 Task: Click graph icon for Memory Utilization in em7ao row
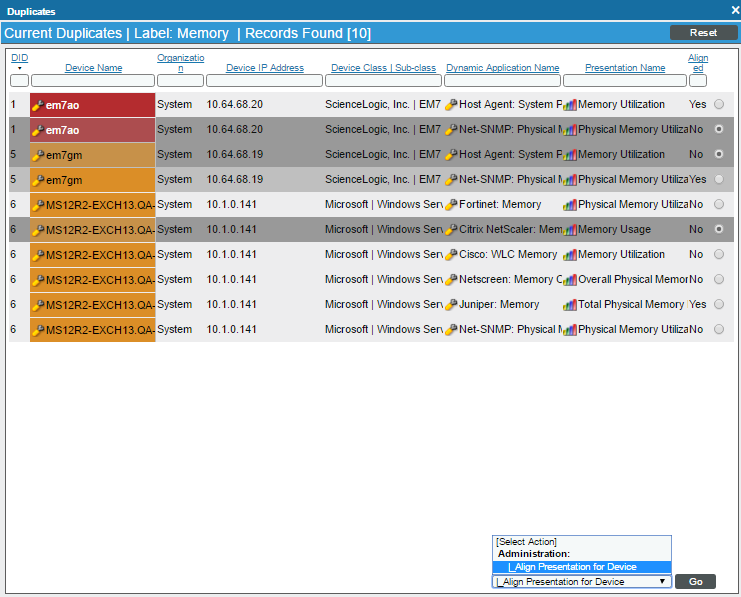click(570, 105)
